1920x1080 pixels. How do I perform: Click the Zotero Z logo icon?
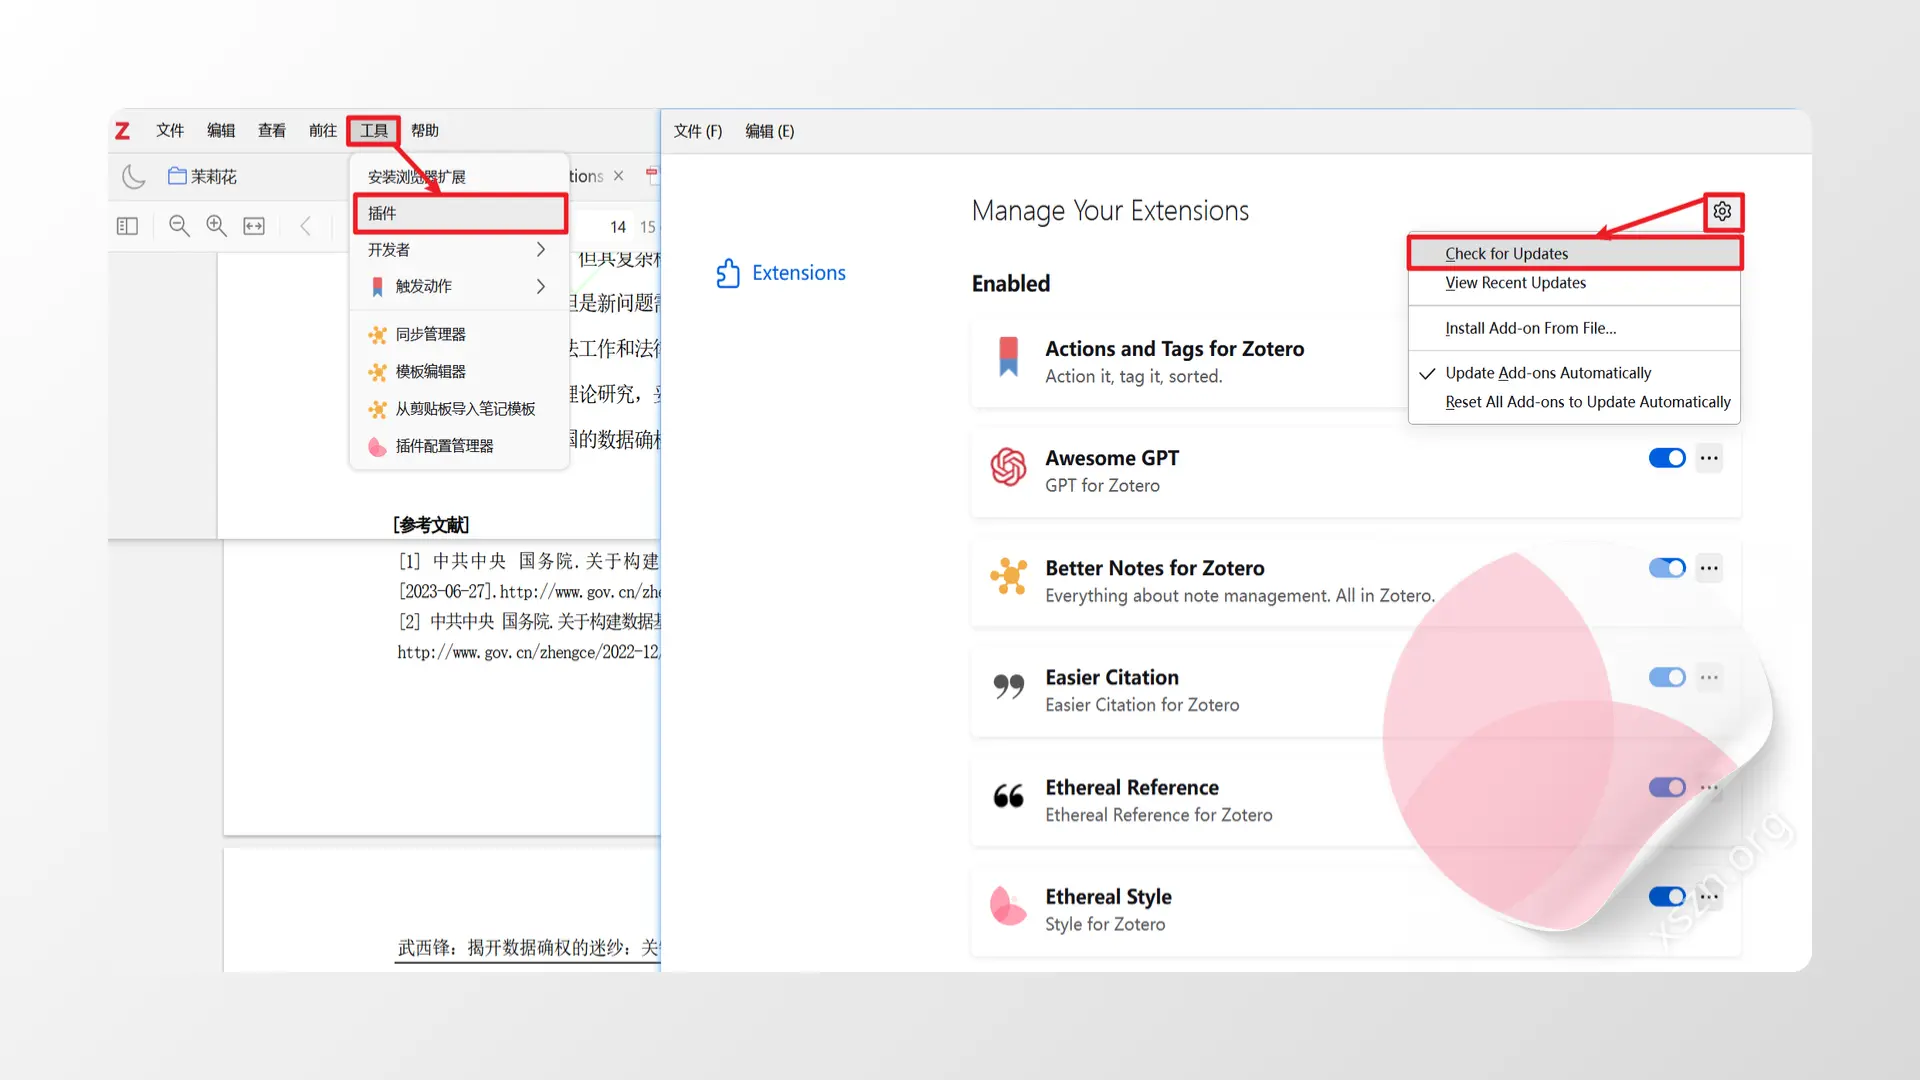(122, 131)
